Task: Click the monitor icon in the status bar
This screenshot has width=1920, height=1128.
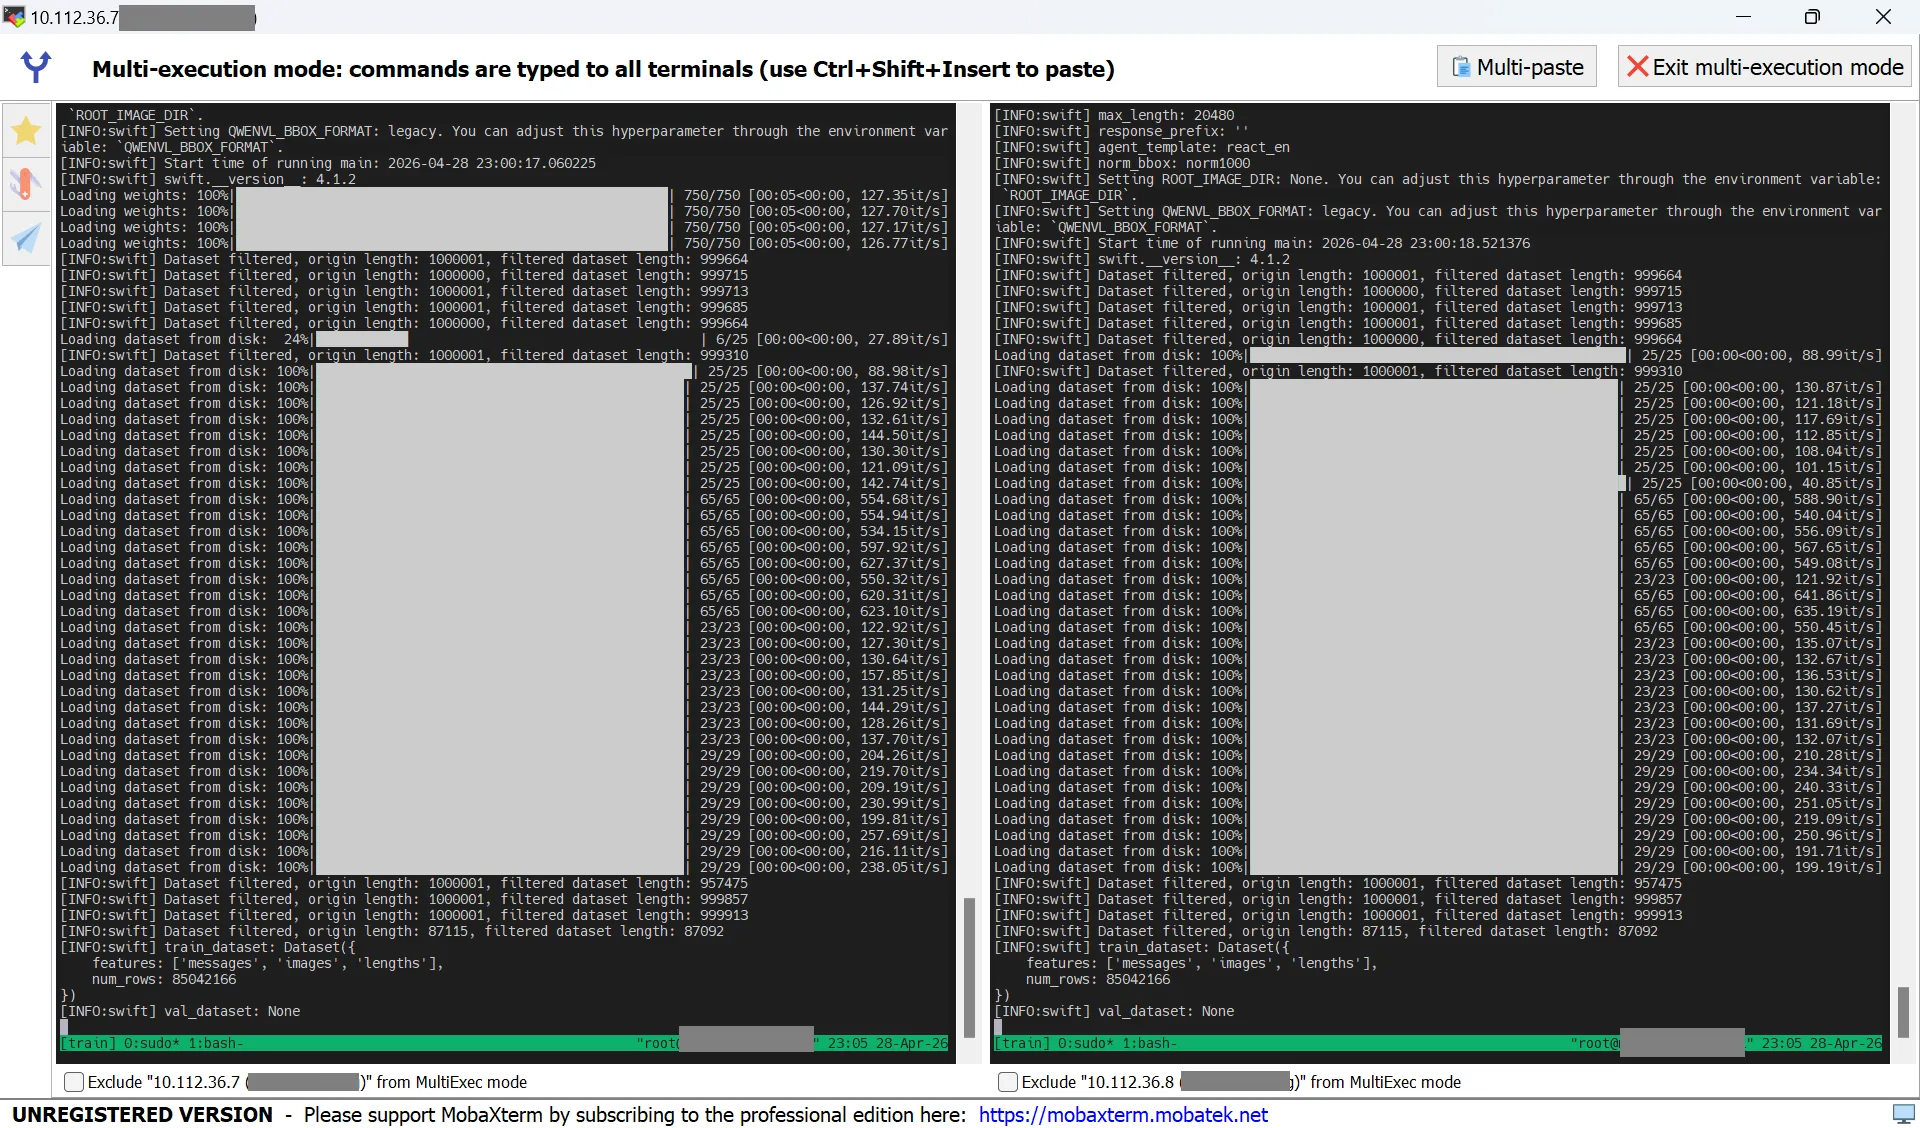Action: point(1903,1114)
